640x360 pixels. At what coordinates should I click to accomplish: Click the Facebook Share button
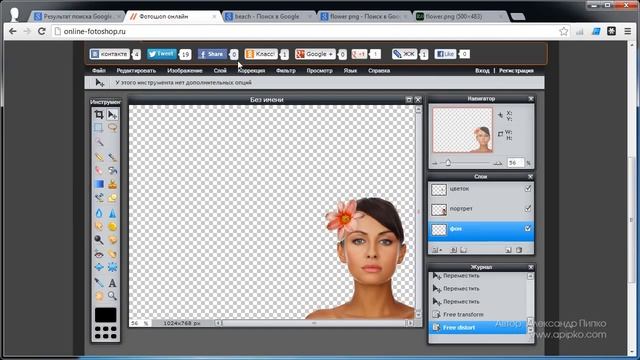[x=212, y=54]
